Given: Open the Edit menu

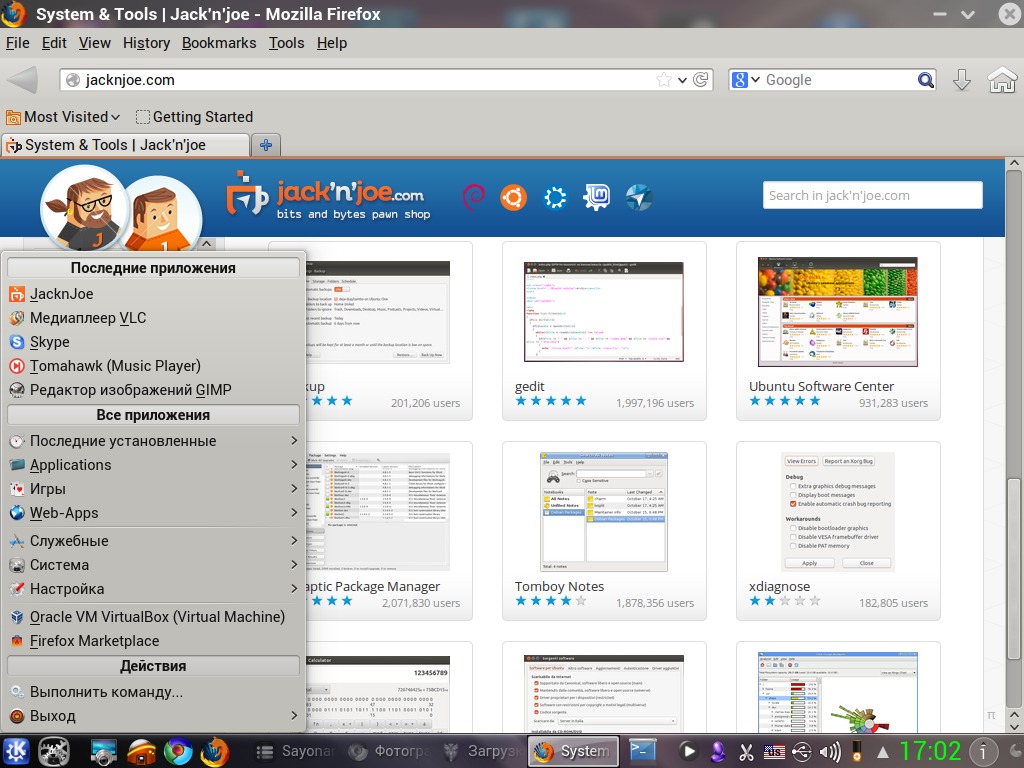Looking at the screenshot, I should (54, 43).
